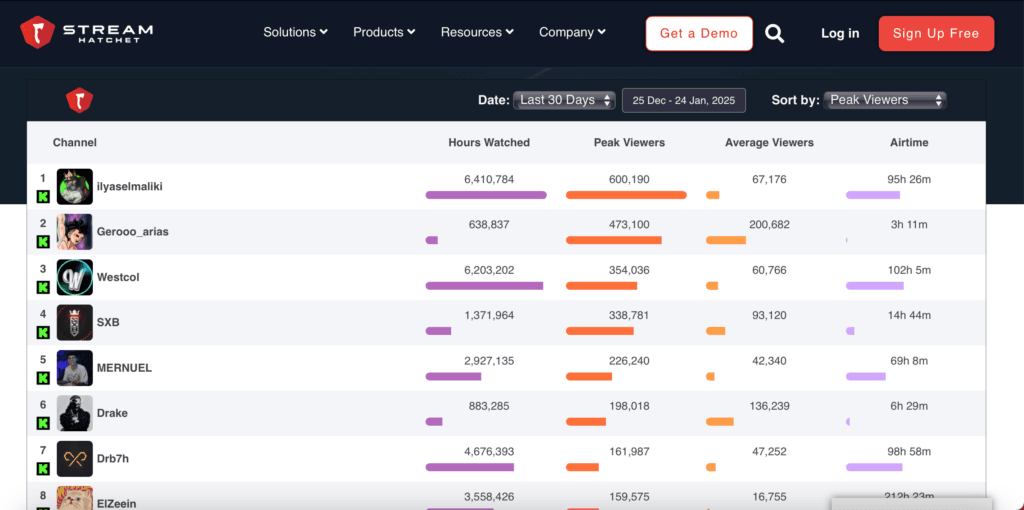Open ElZeein cat avatar

74,498
